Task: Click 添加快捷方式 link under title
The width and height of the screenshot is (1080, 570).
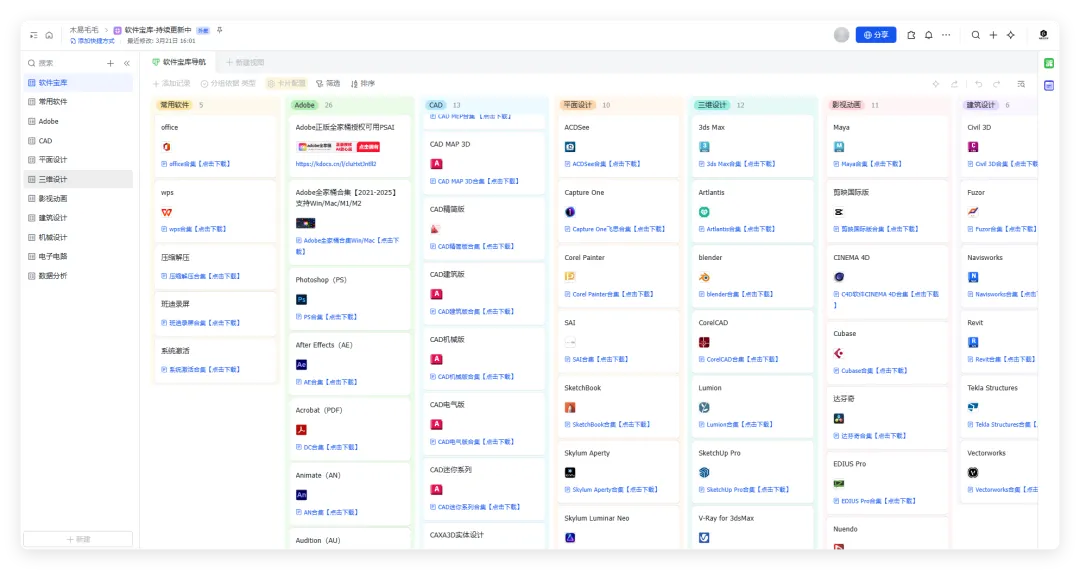Action: coord(92,41)
